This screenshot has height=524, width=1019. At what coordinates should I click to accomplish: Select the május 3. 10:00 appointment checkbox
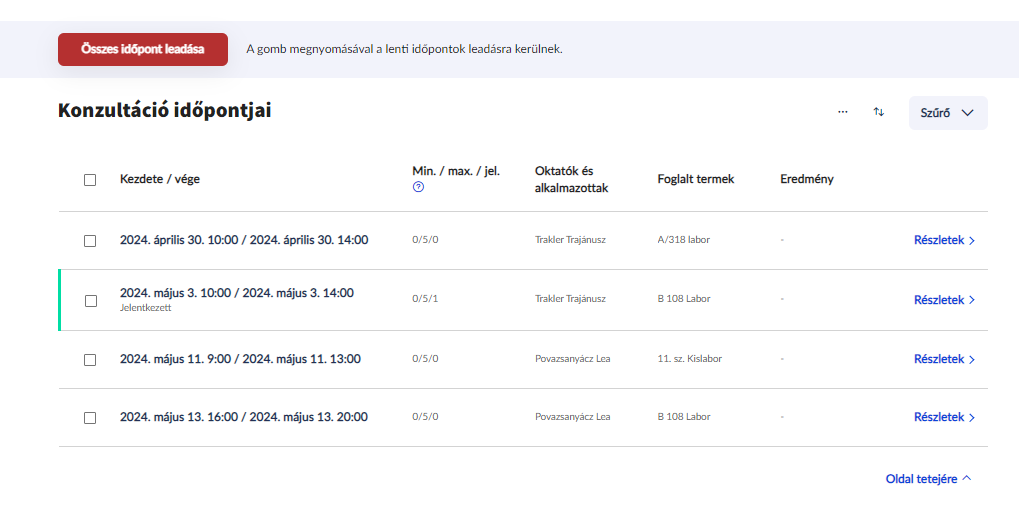90,300
